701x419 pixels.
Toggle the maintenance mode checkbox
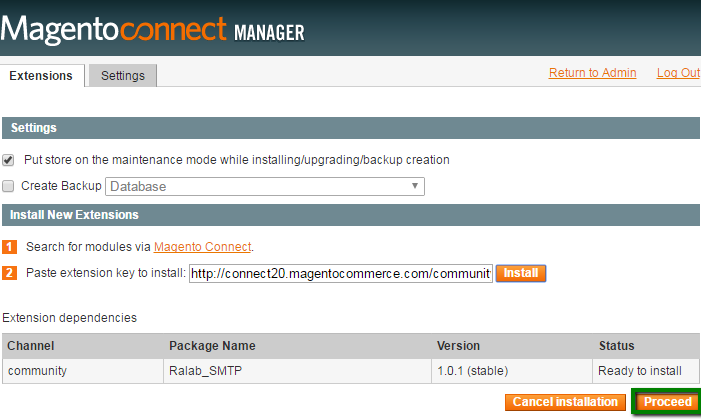click(9, 160)
